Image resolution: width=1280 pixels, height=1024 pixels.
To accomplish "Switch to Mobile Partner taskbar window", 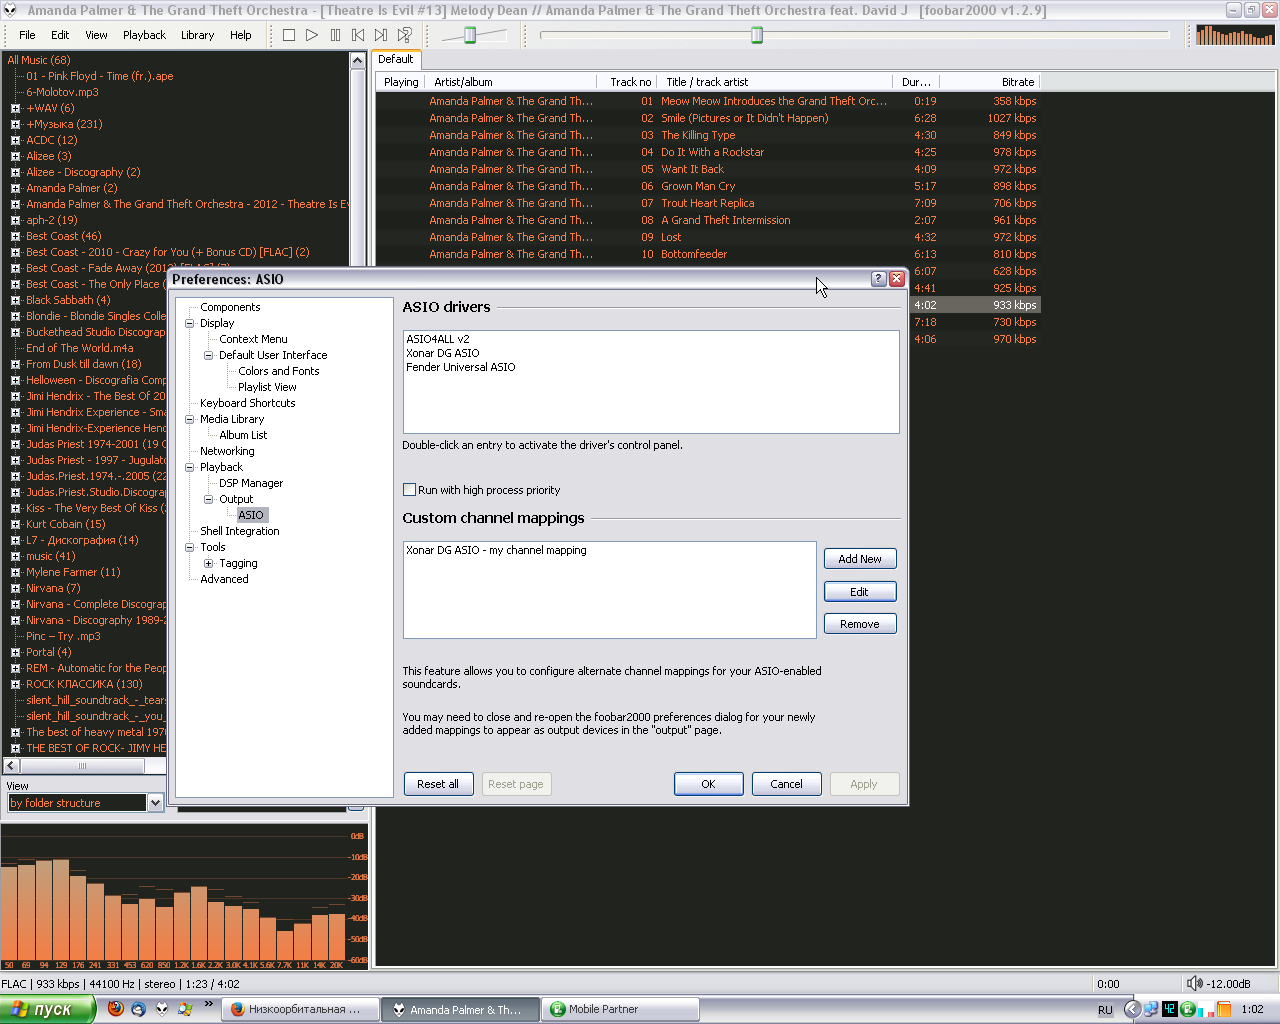I will pyautogui.click(x=620, y=1009).
